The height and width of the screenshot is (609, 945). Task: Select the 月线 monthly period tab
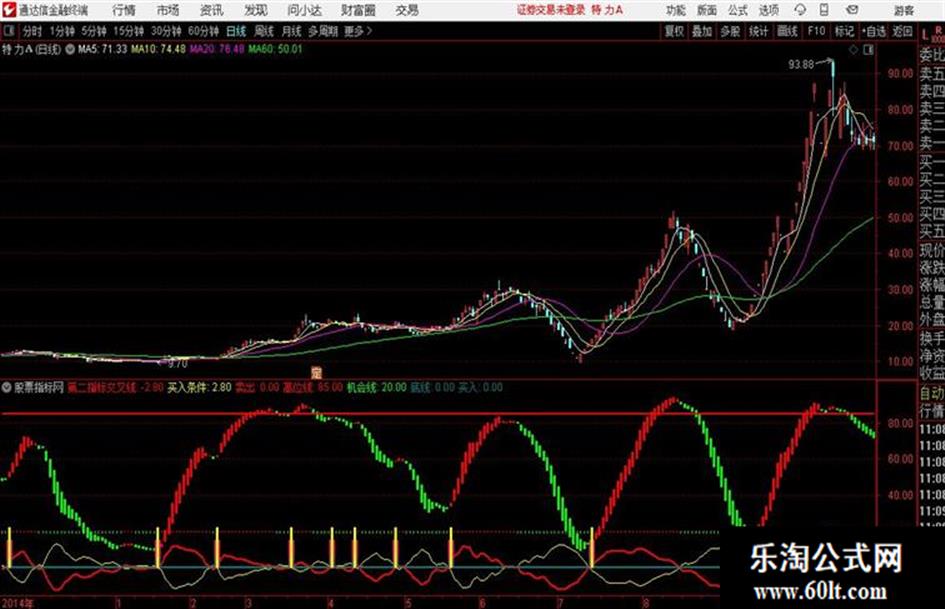tap(292, 31)
